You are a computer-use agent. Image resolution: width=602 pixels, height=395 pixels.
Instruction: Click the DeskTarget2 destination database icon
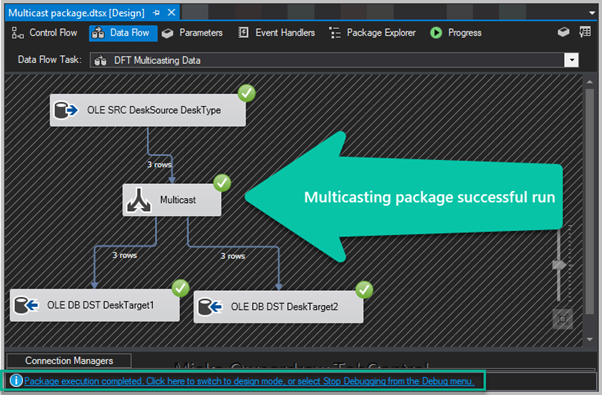(x=210, y=307)
